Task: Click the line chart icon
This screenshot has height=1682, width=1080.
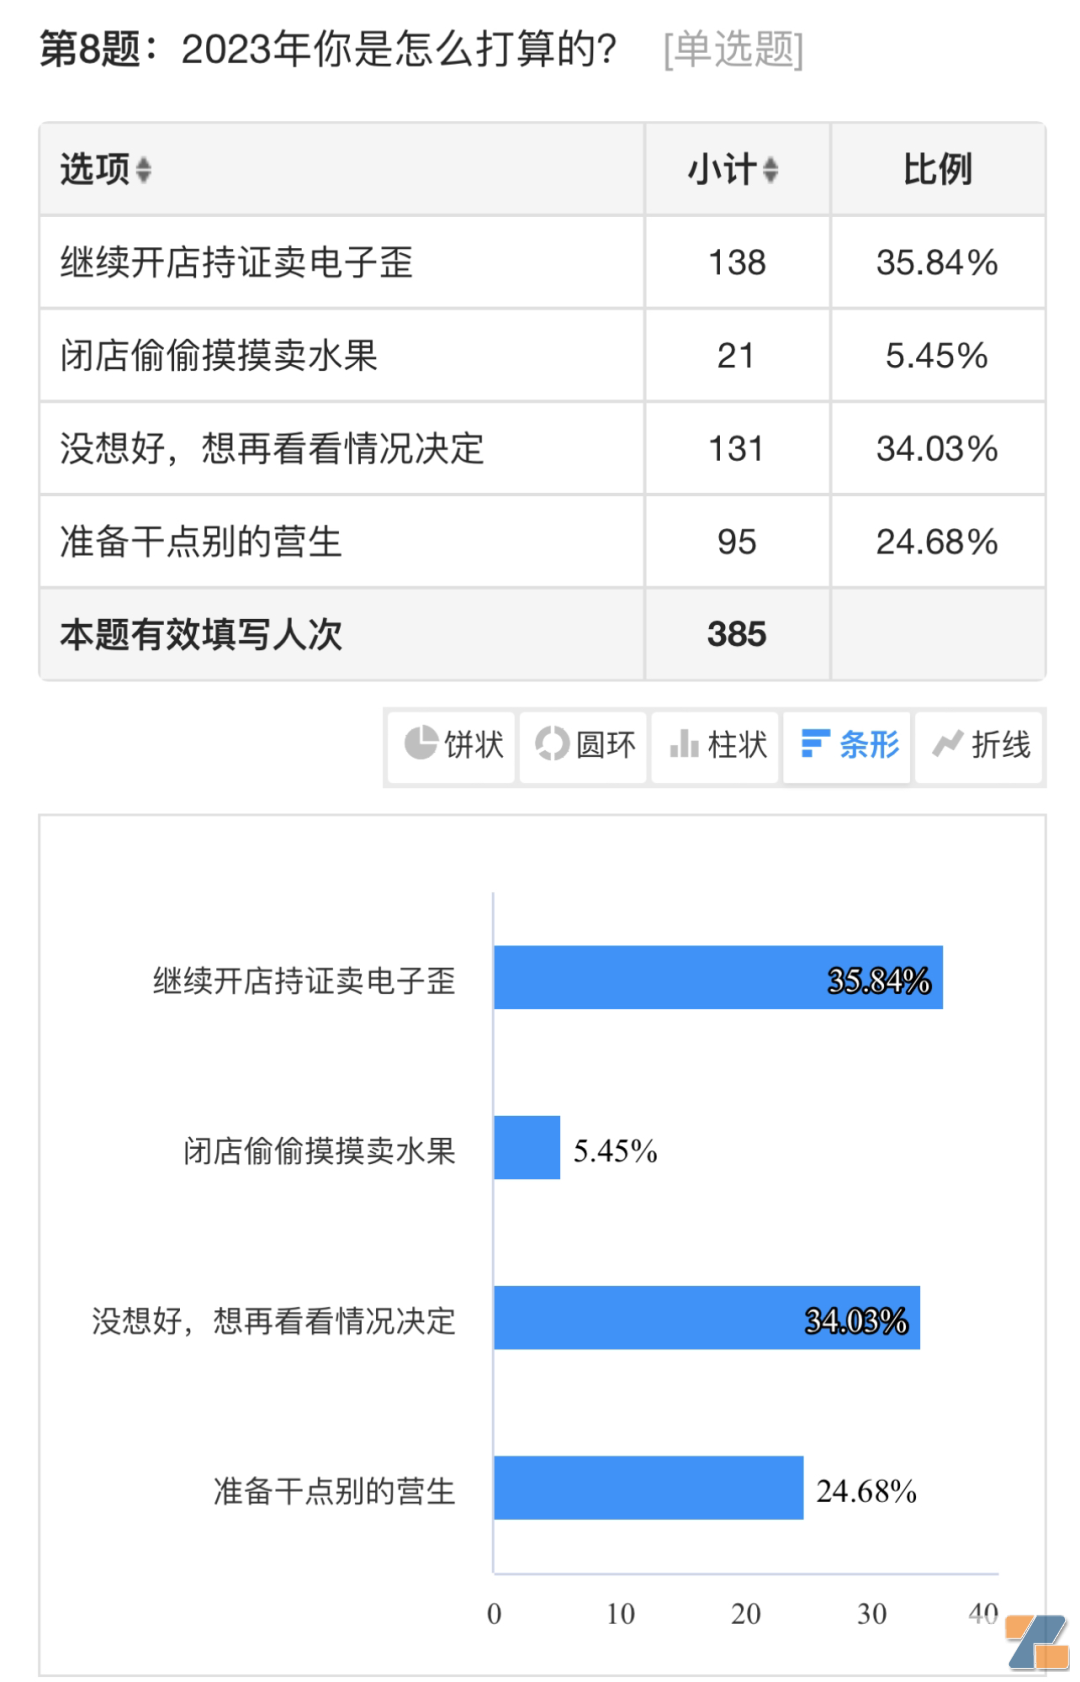Action: click(947, 743)
